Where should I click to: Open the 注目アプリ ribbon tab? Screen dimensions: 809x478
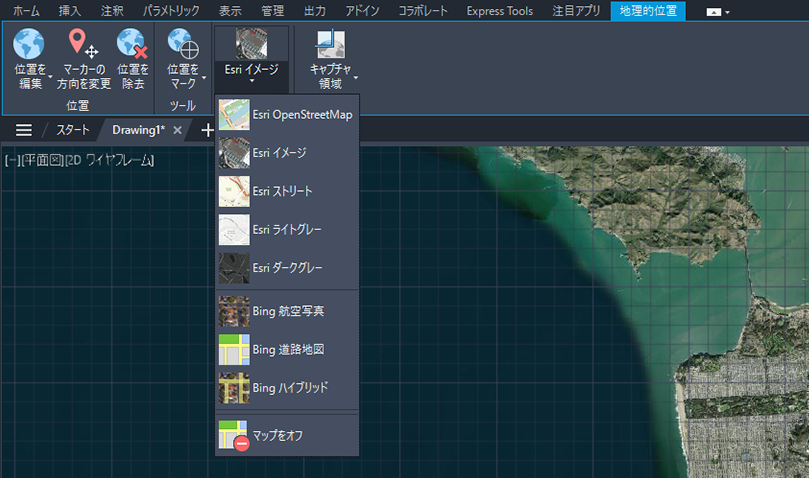point(576,11)
